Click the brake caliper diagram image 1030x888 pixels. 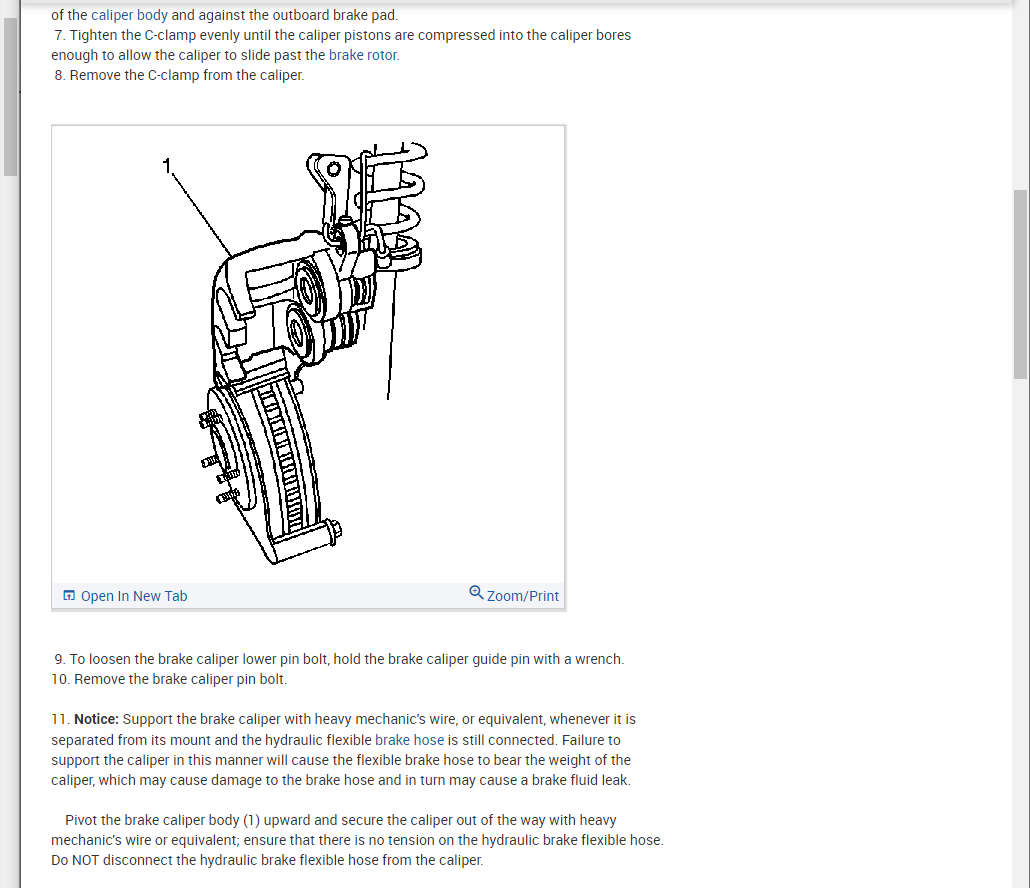[308, 354]
